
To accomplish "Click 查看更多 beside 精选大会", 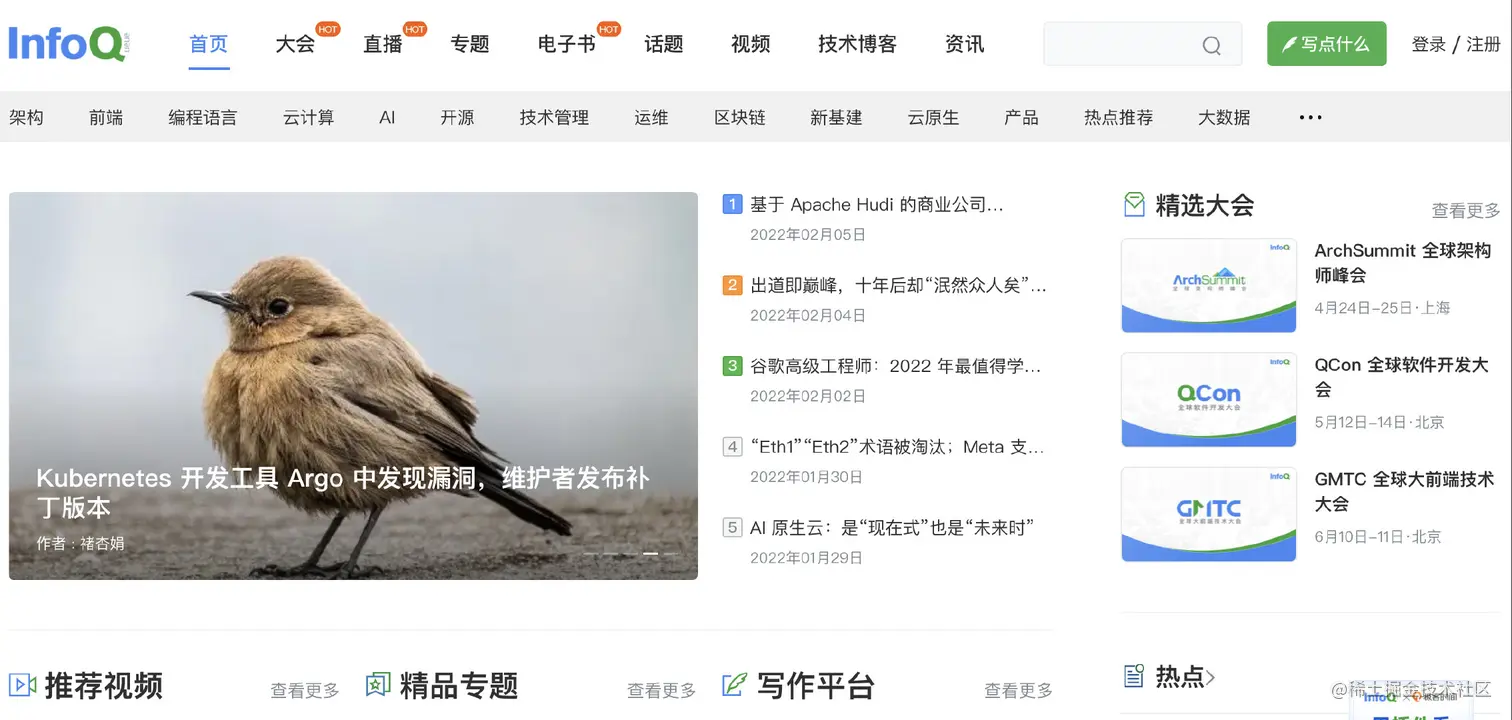I will coord(1466,210).
